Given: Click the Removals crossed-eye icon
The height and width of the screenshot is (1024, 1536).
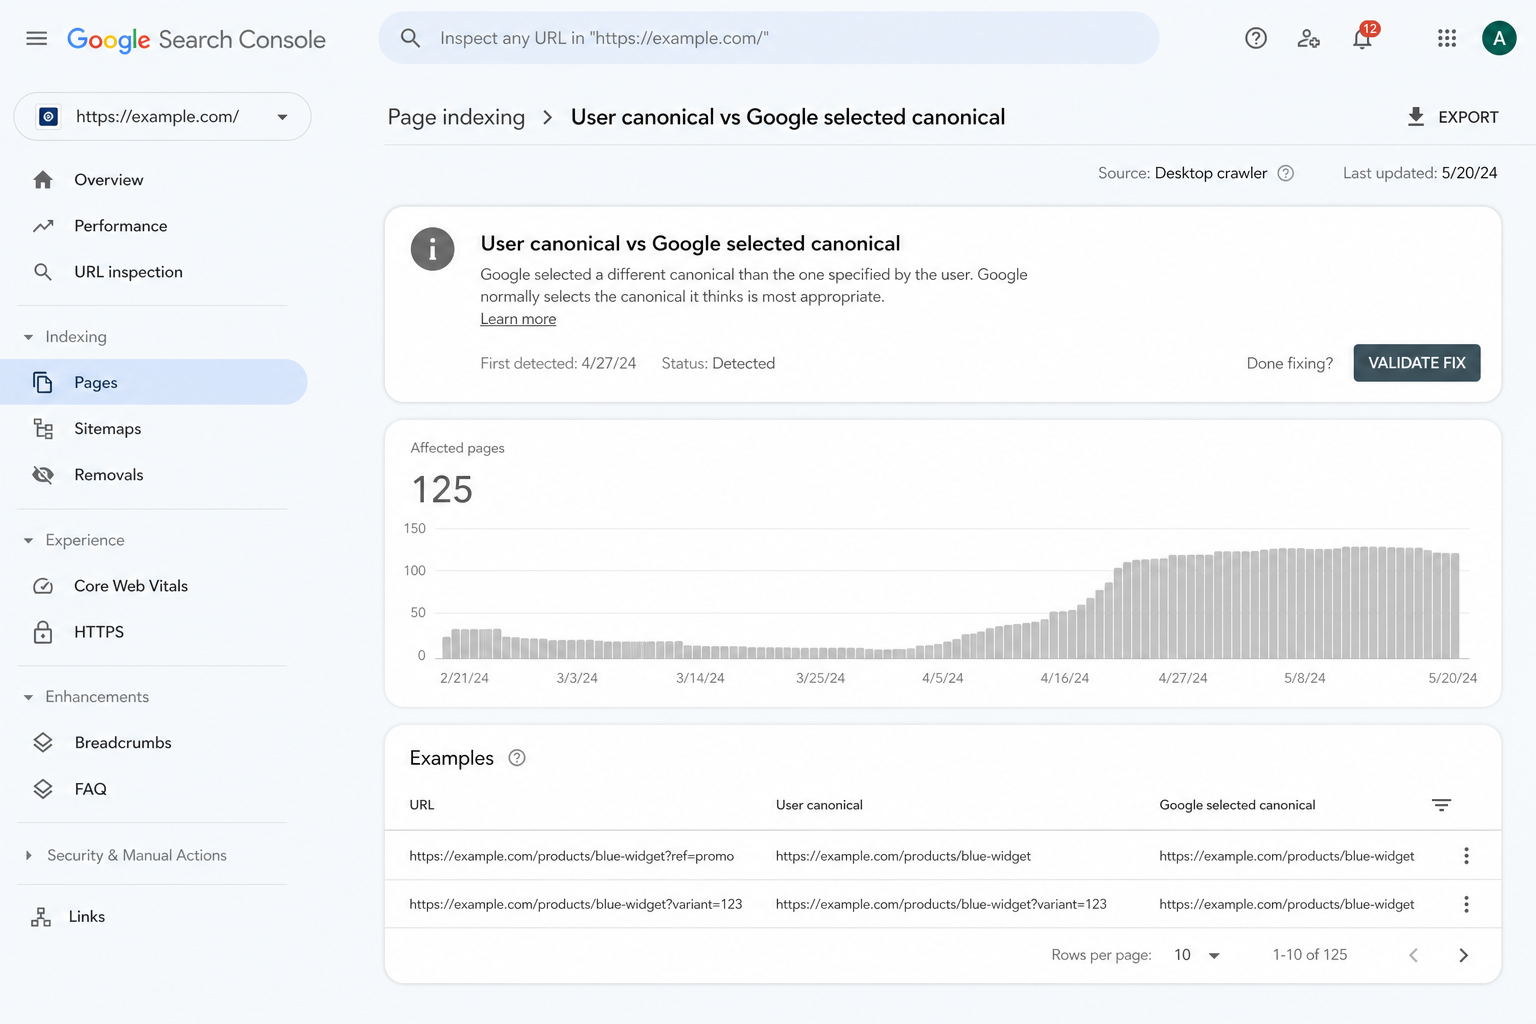Looking at the screenshot, I should pyautogui.click(x=43, y=474).
